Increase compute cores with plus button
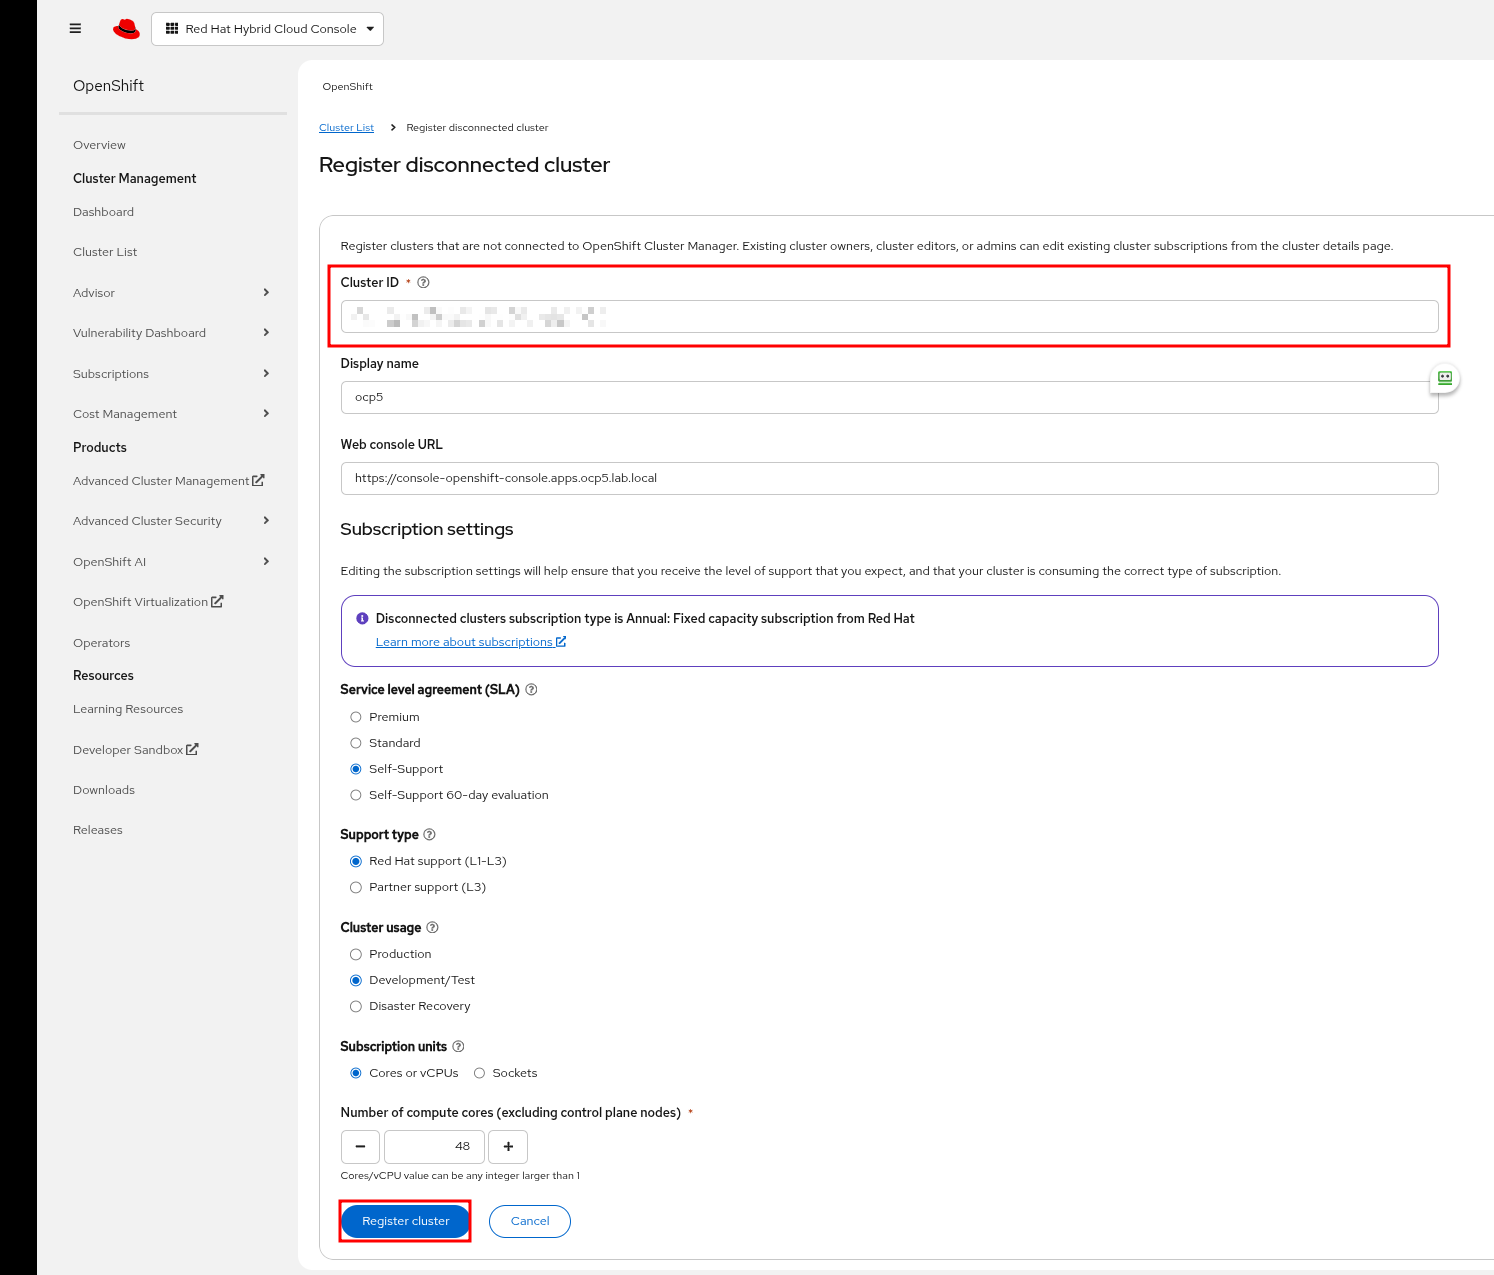Screen dimensions: 1494x1275 (508, 1147)
